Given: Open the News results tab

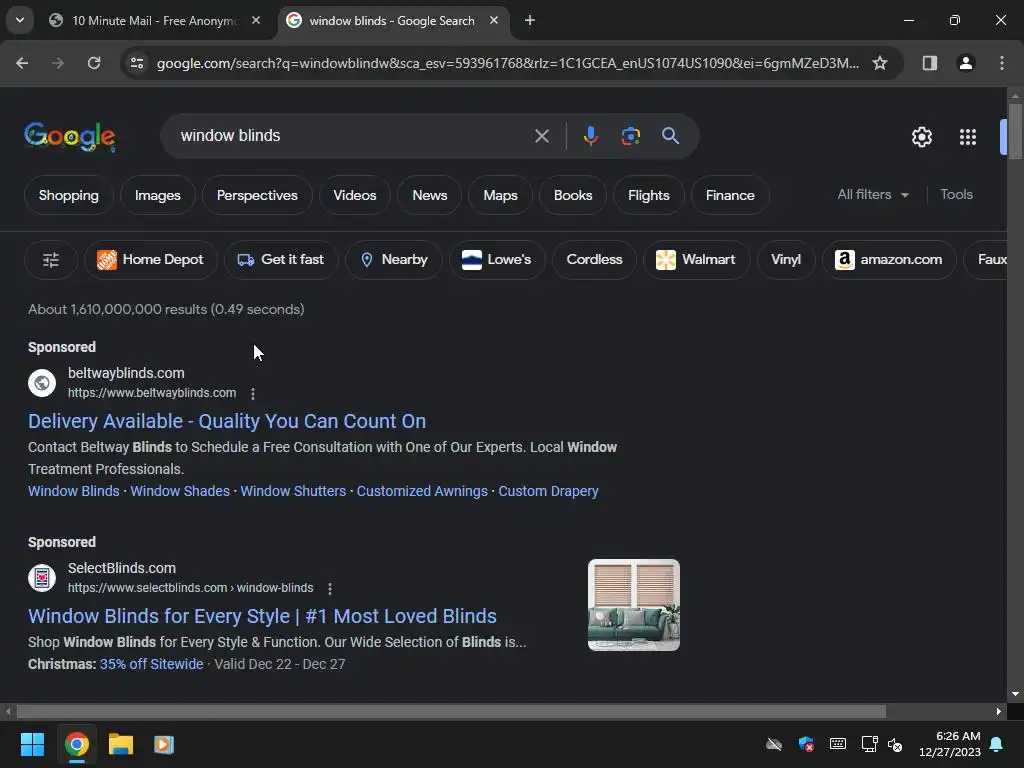Looking at the screenshot, I should (430, 195).
